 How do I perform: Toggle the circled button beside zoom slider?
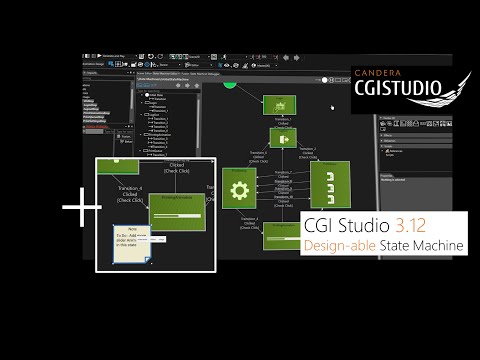(x=331, y=80)
